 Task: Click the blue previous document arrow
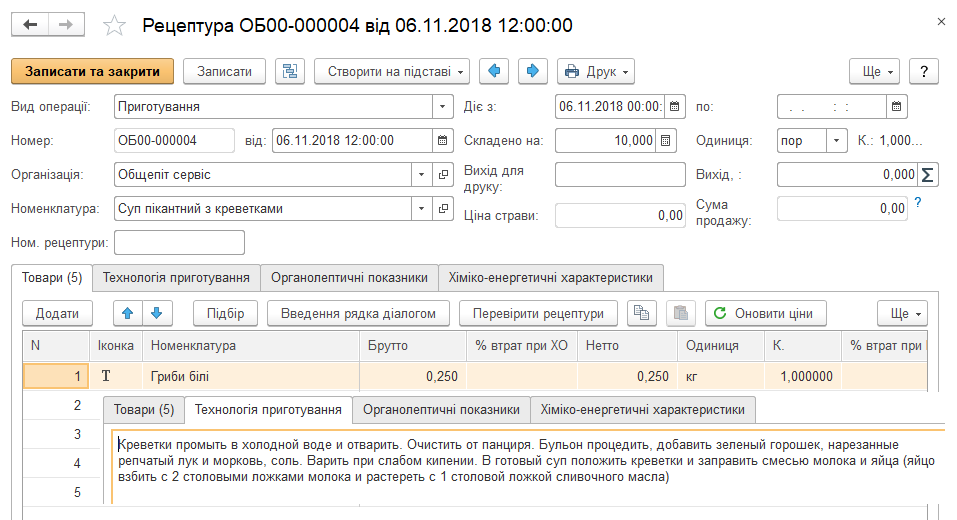pos(495,71)
